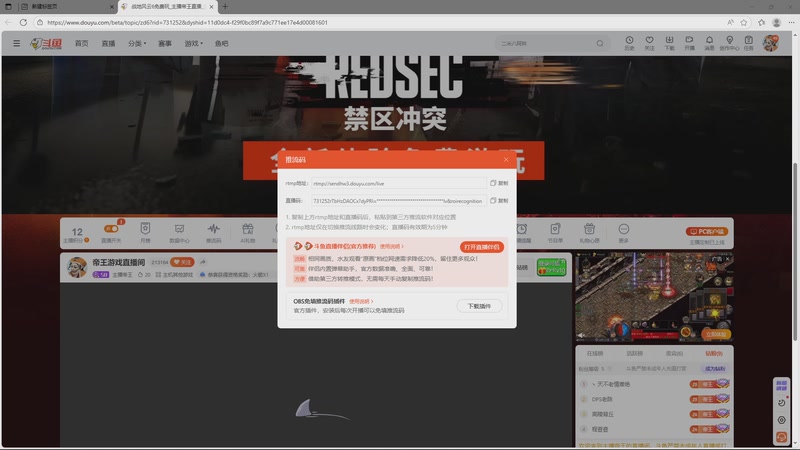Open 历史 history icon
The width and height of the screenshot is (800, 450).
629,43
